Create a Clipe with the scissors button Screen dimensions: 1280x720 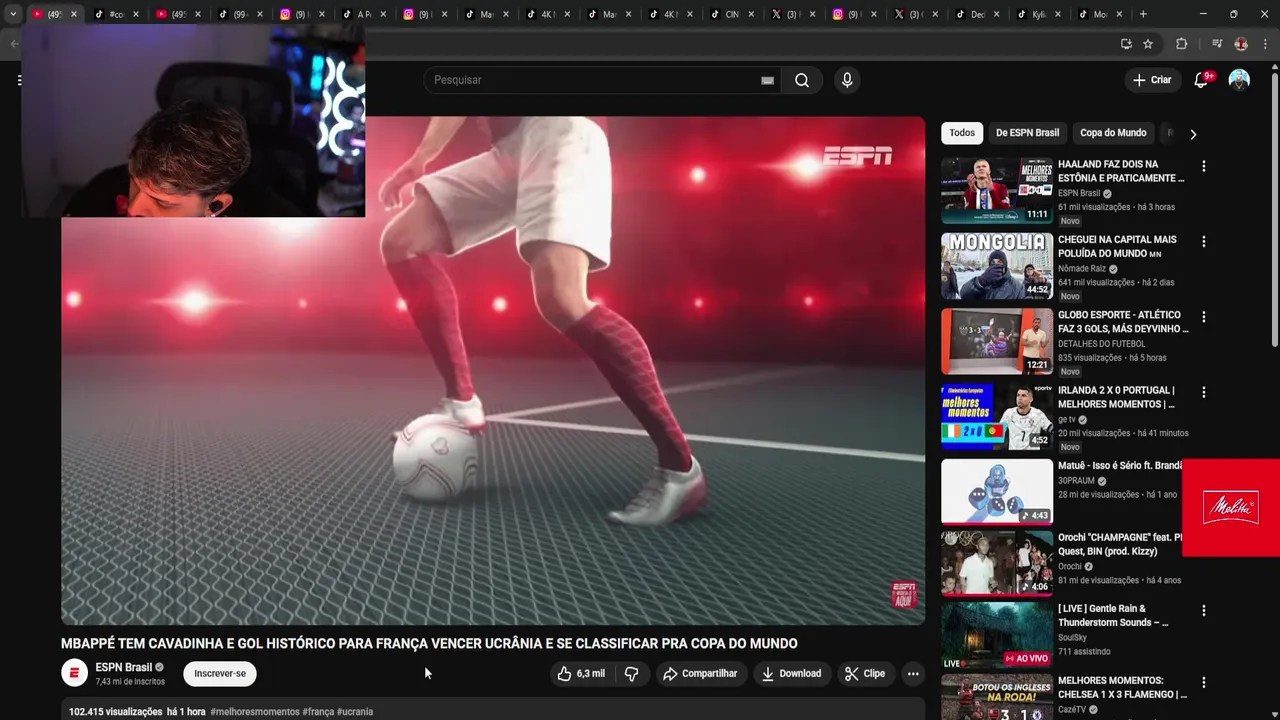pos(865,674)
